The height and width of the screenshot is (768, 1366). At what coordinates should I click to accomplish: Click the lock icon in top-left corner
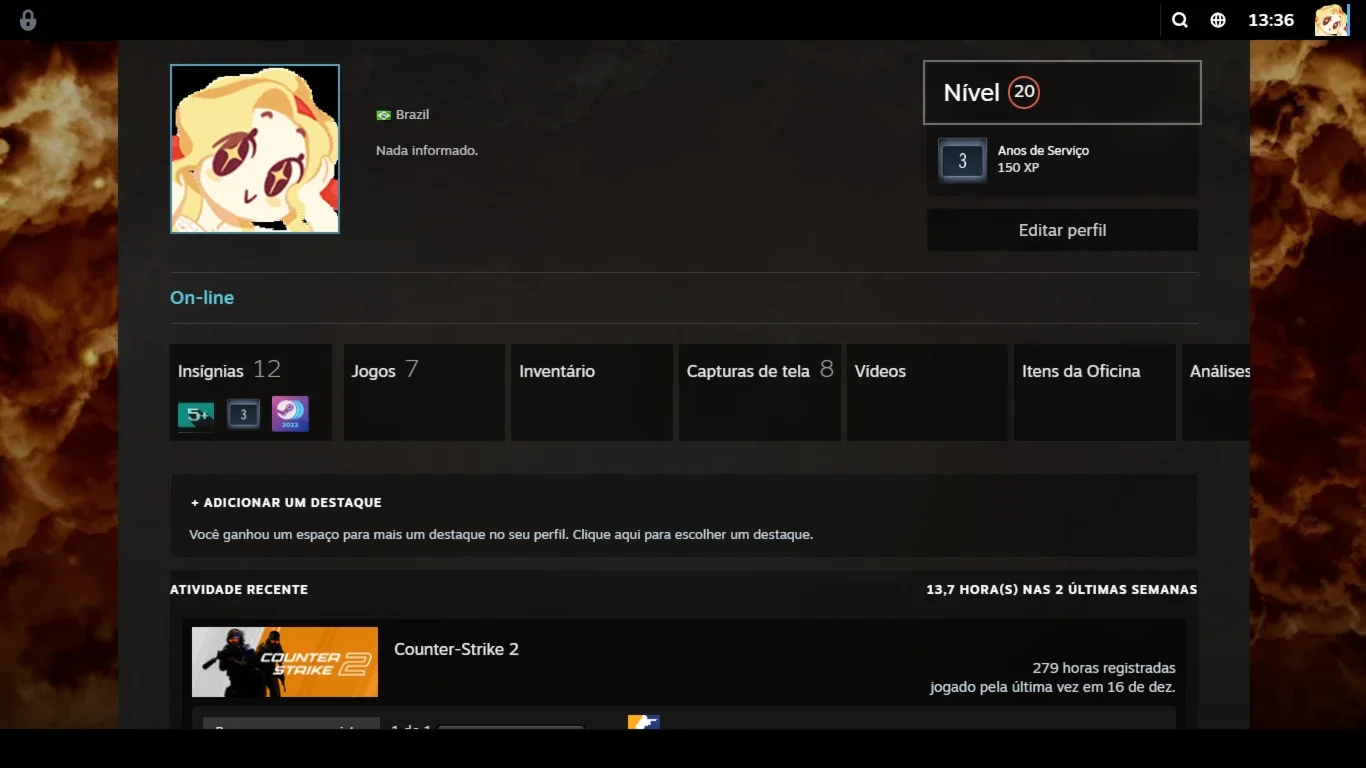coord(28,20)
